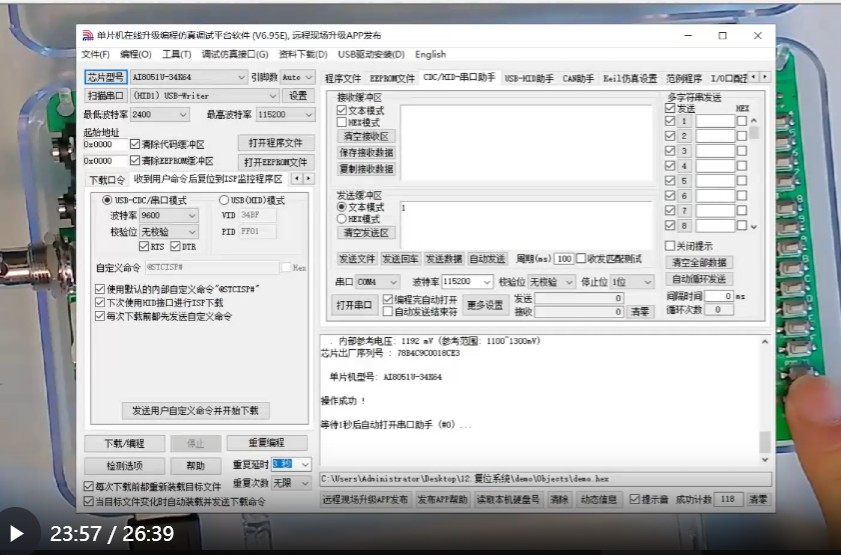The image size is (841, 555).
Task: Expand 重复延时 dropdown
Action: [305, 464]
